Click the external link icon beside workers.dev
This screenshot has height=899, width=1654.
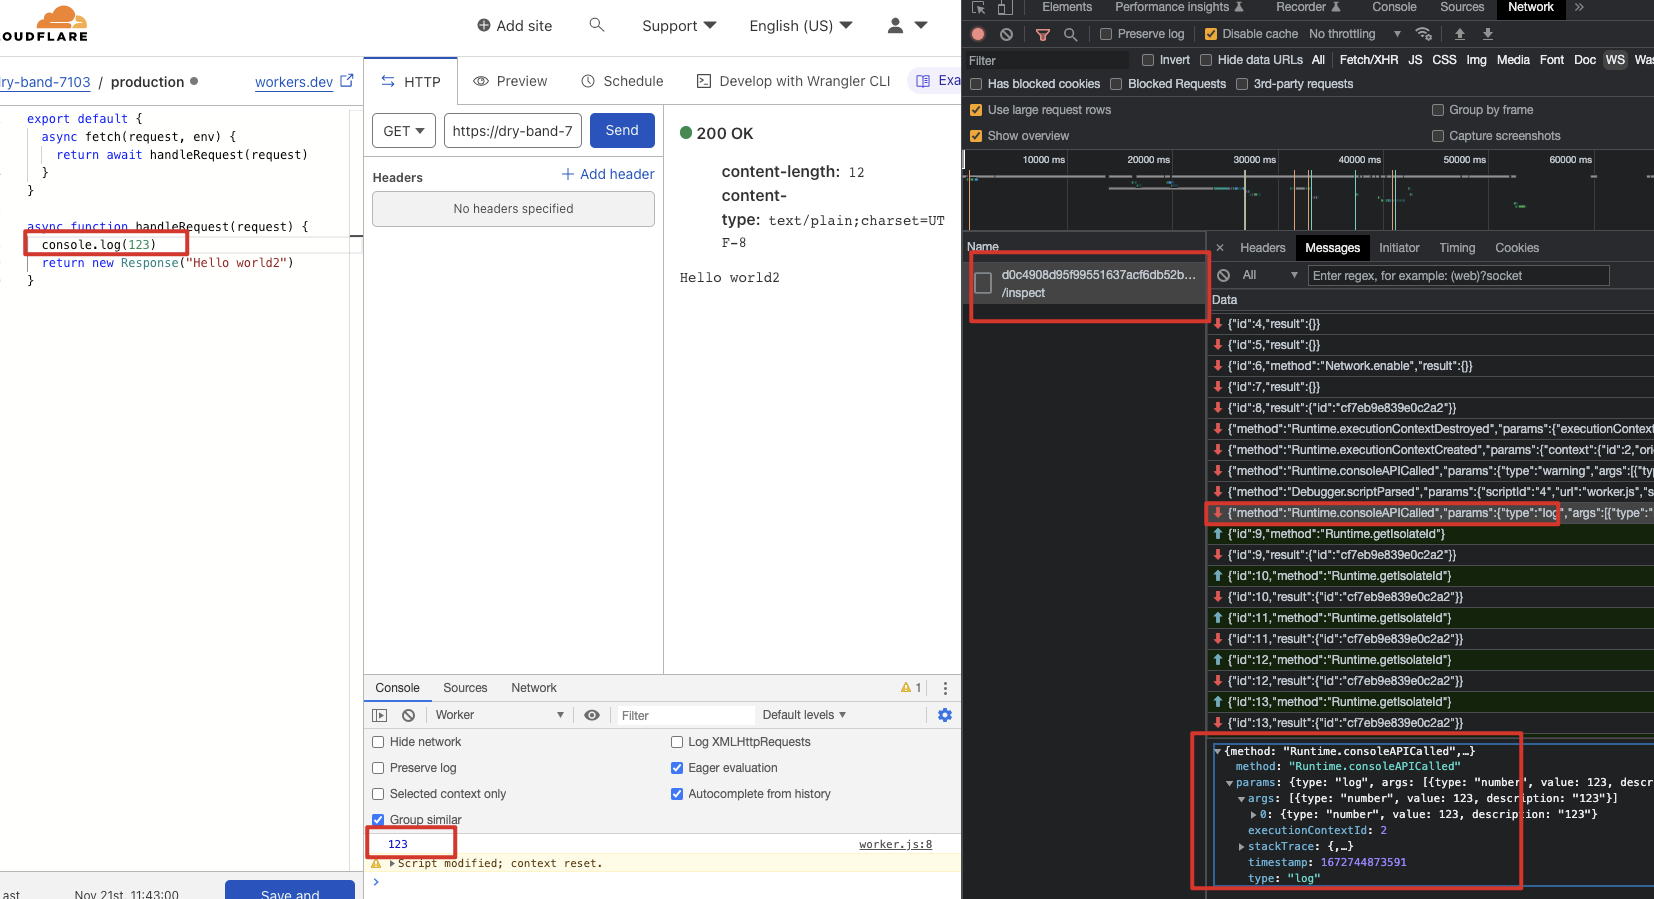[347, 81]
